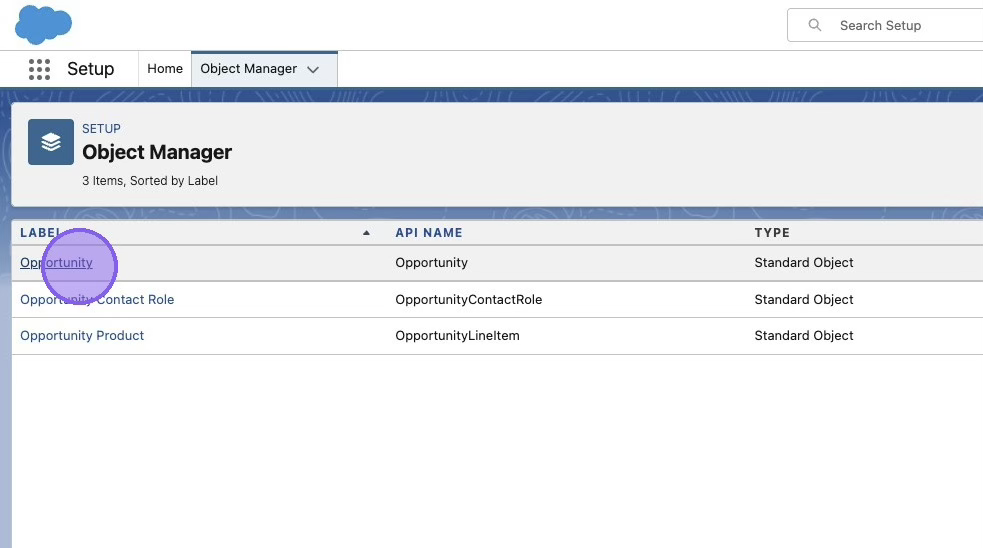Viewport: 983px width, 548px height.
Task: Sort by the Label ascending arrow
Action: tap(366, 233)
